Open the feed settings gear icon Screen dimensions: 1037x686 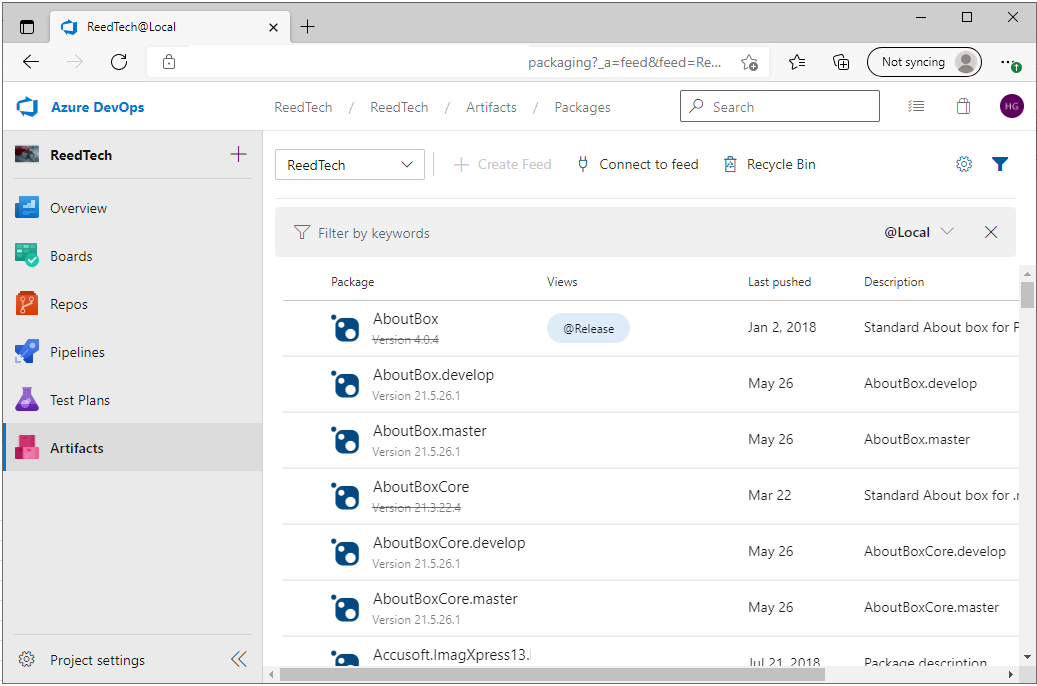click(964, 164)
